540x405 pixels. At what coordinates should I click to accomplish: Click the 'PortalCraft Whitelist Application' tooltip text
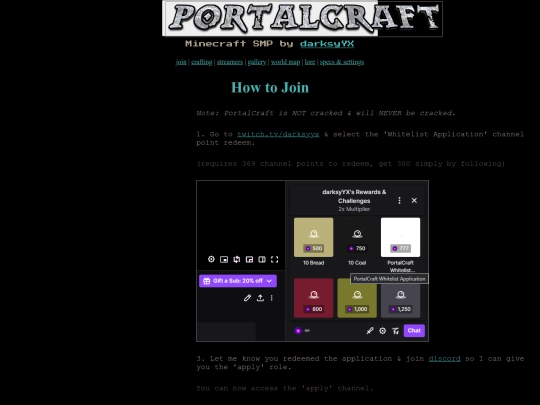click(x=390, y=279)
